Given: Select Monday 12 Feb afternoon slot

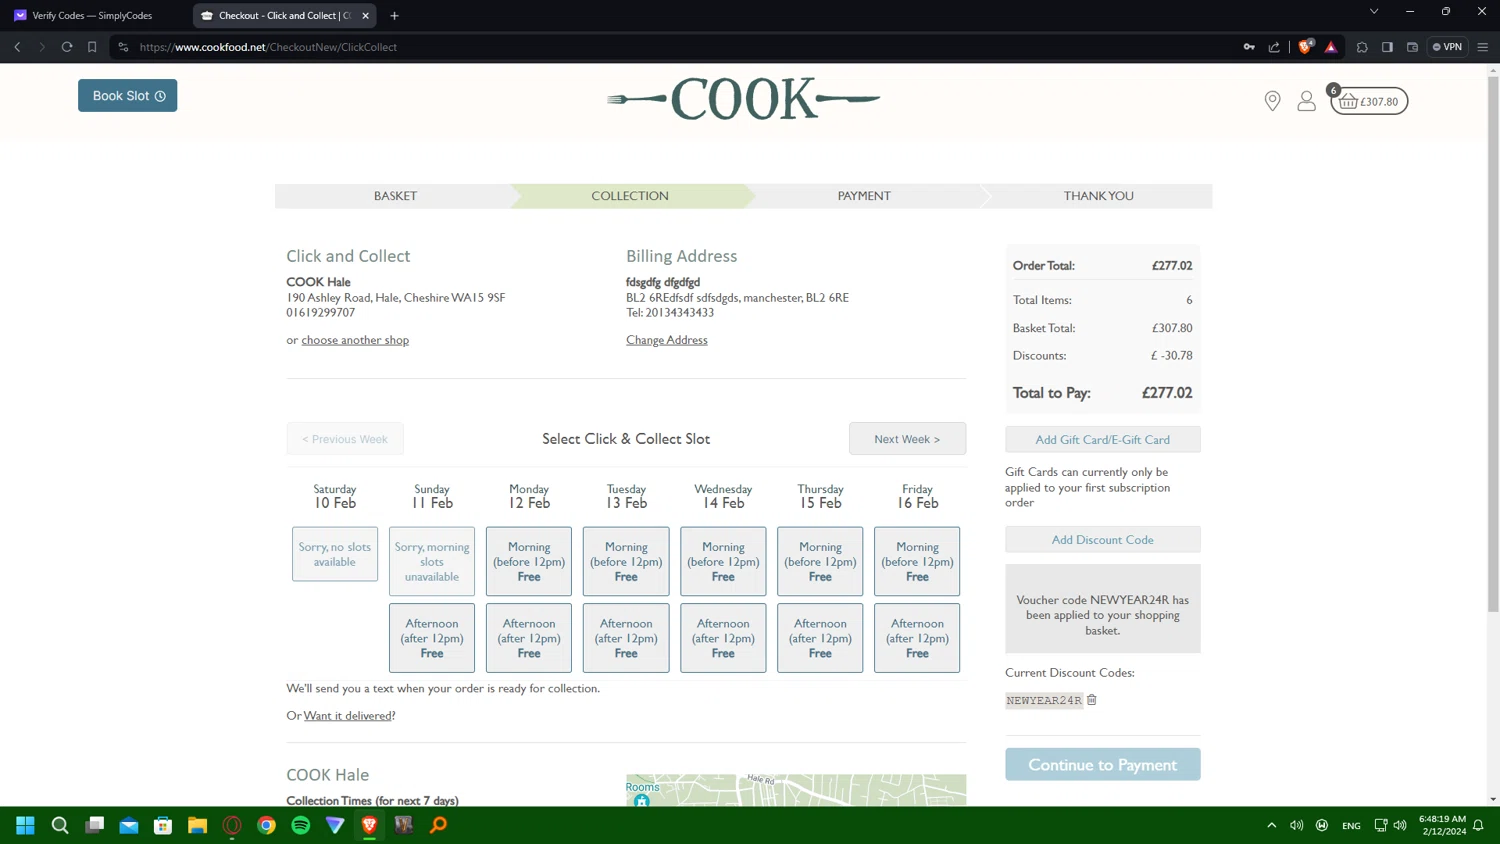Looking at the screenshot, I should (529, 638).
